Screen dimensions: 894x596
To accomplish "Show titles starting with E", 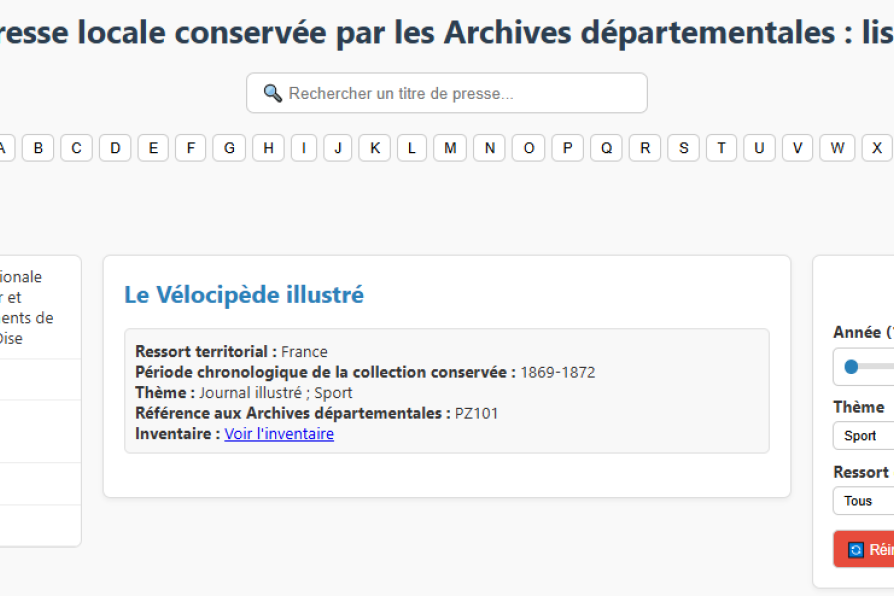I will pos(153,148).
